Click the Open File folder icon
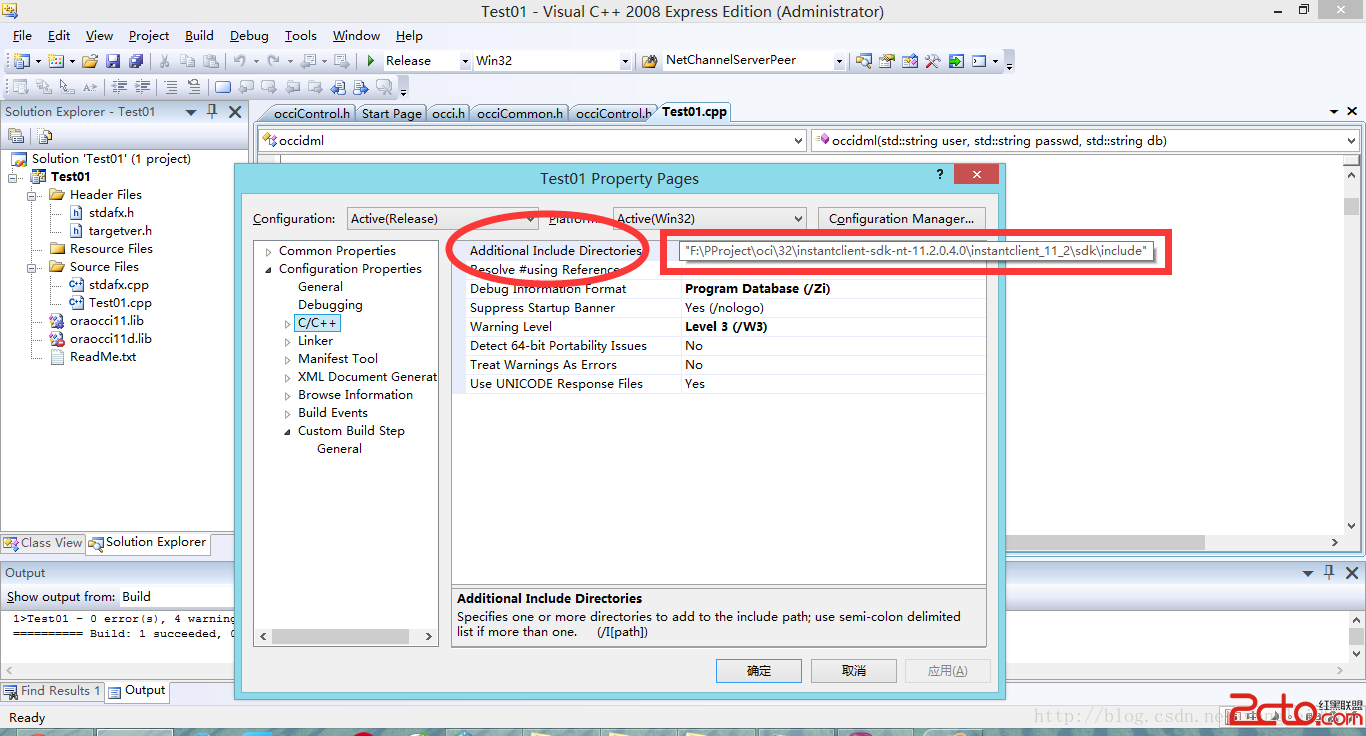The width and height of the screenshot is (1366, 736). (x=90, y=61)
